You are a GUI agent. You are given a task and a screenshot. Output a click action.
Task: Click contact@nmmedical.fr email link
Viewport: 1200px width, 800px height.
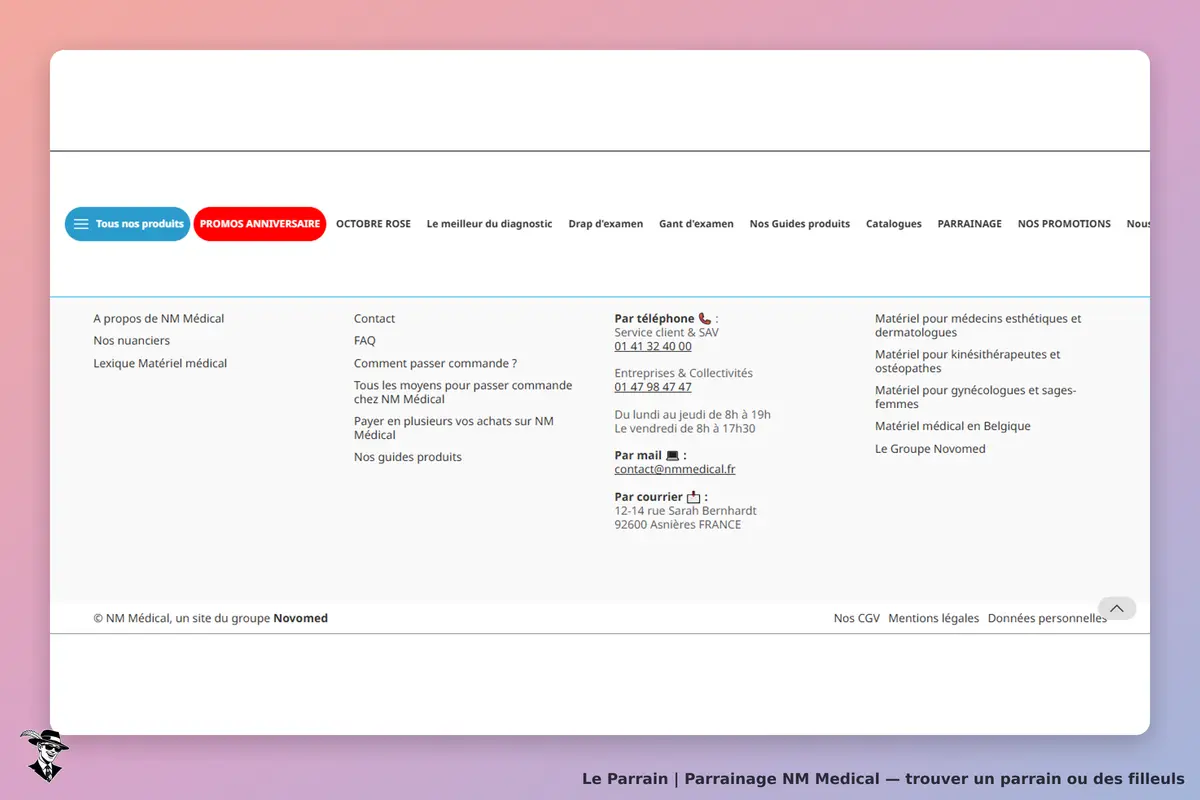pyautogui.click(x=675, y=469)
